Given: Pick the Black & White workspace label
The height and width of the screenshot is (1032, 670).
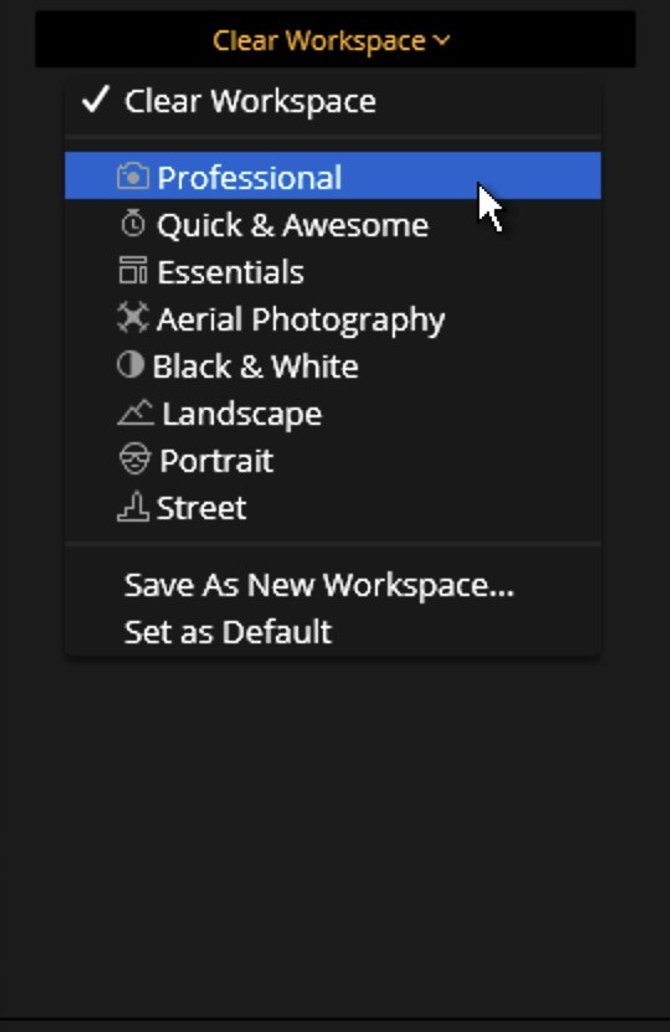Looking at the screenshot, I should click(255, 367).
